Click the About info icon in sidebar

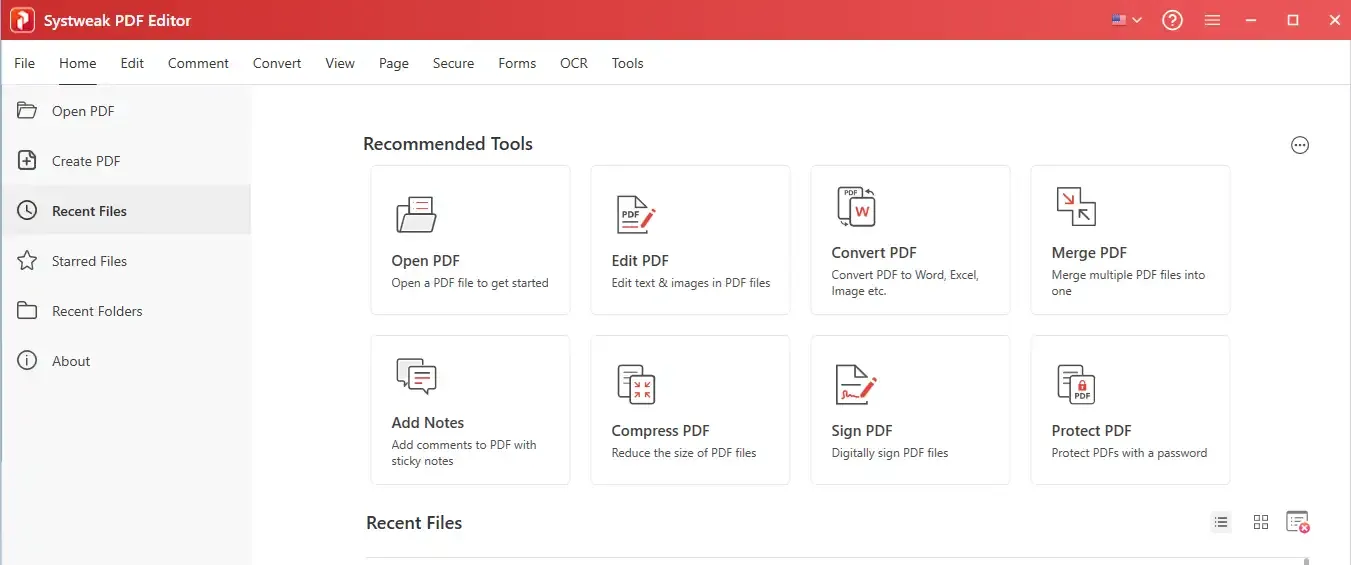[x=27, y=360]
